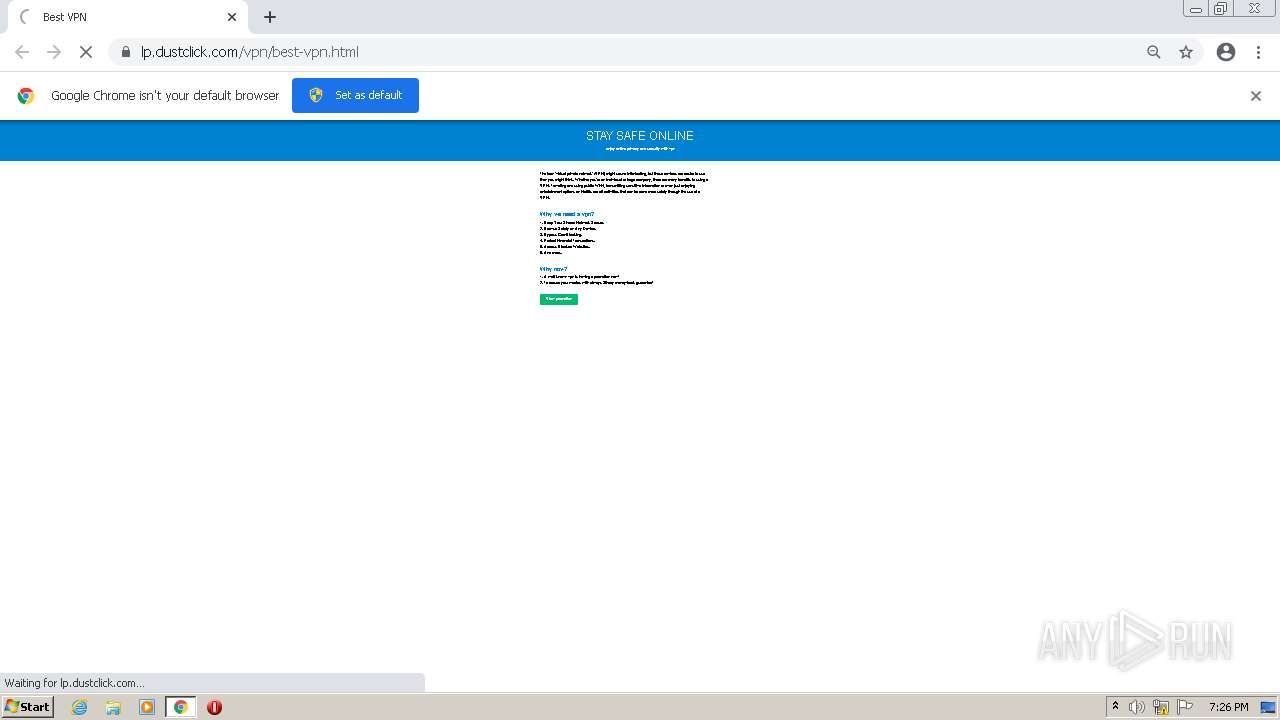Bookmark this page with the star
1280x720 pixels.
point(1186,52)
